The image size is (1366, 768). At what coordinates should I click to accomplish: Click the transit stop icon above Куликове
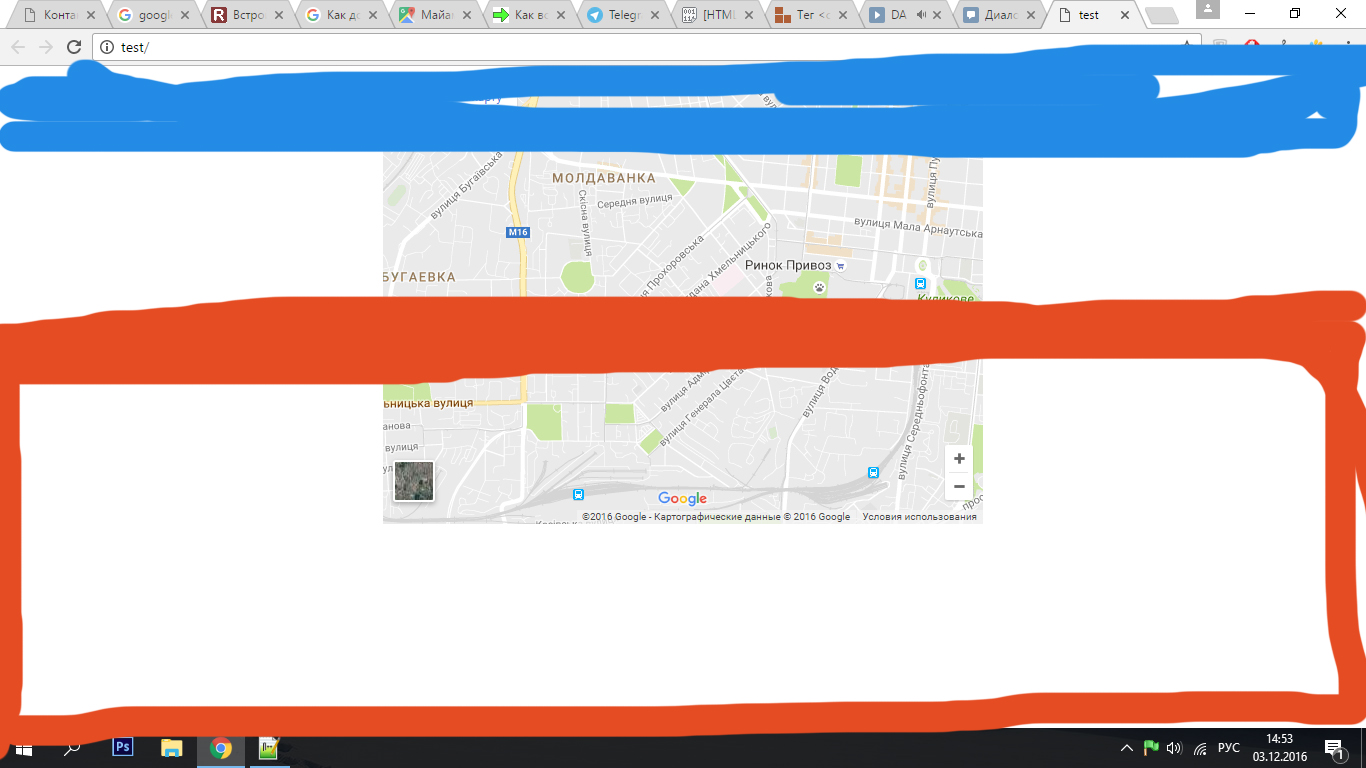(x=921, y=284)
